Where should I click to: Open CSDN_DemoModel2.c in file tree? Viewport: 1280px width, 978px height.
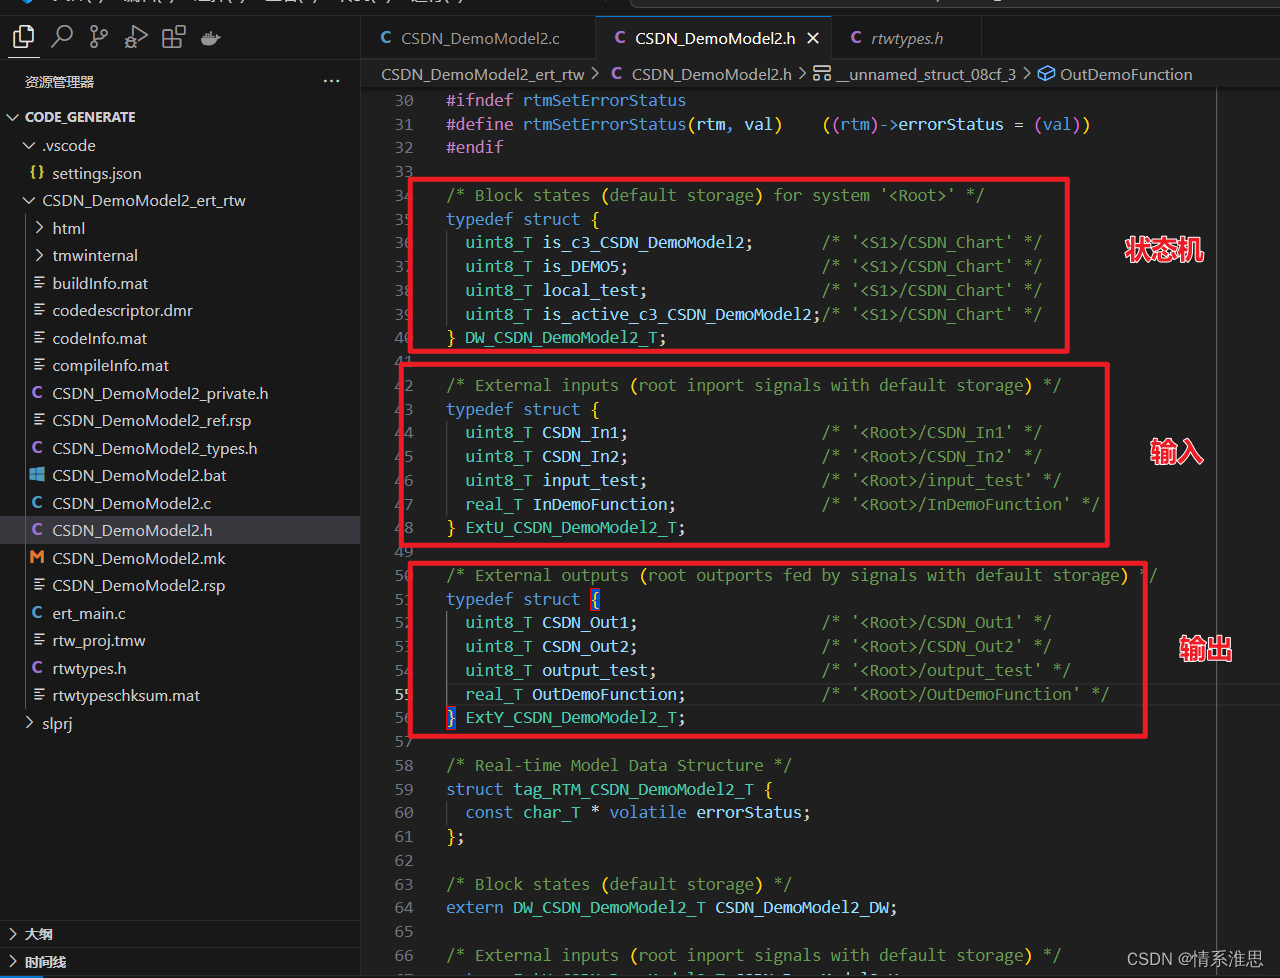click(x=180, y=503)
